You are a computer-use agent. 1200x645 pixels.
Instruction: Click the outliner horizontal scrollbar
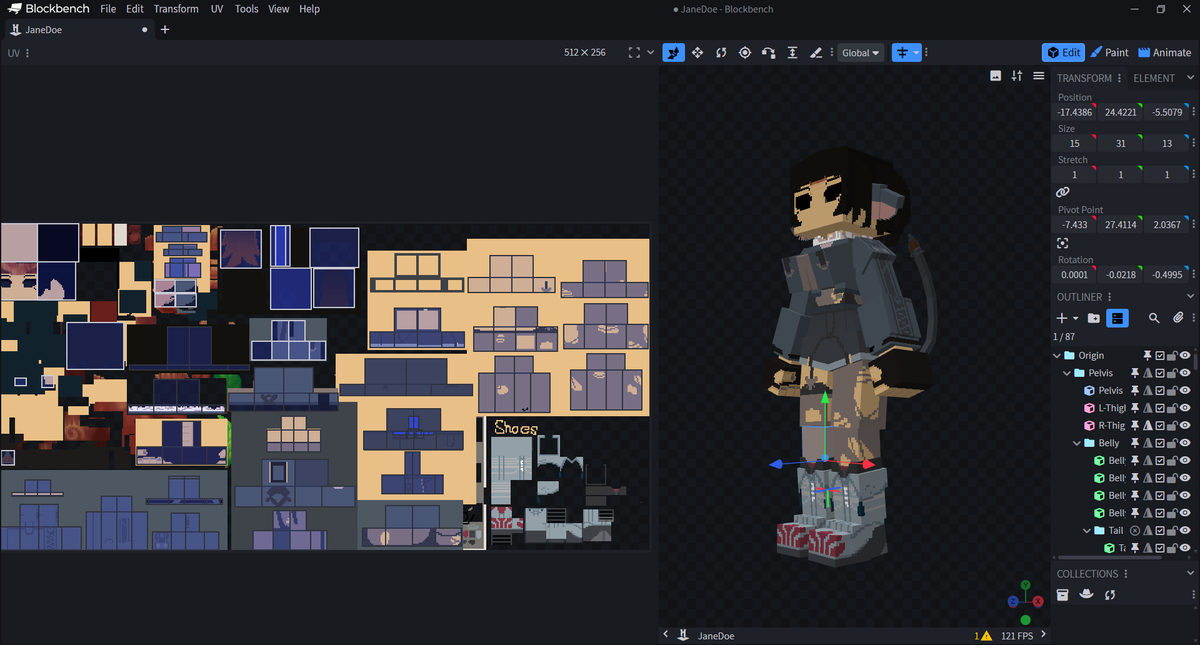coord(1109,557)
